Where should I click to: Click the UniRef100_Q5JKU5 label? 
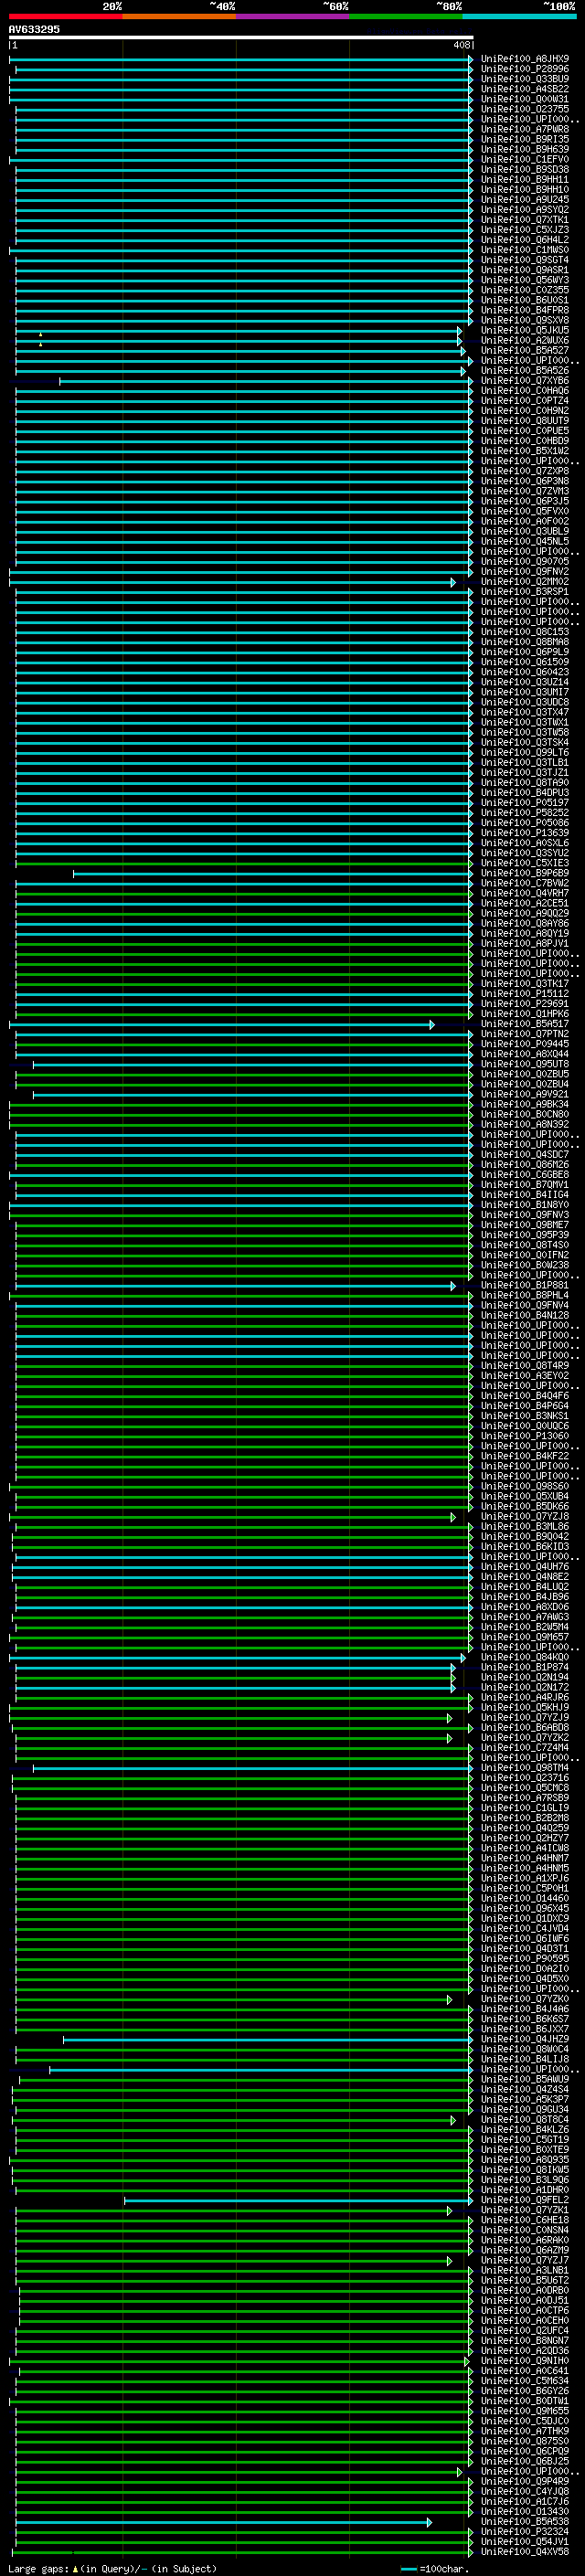[x=525, y=331]
